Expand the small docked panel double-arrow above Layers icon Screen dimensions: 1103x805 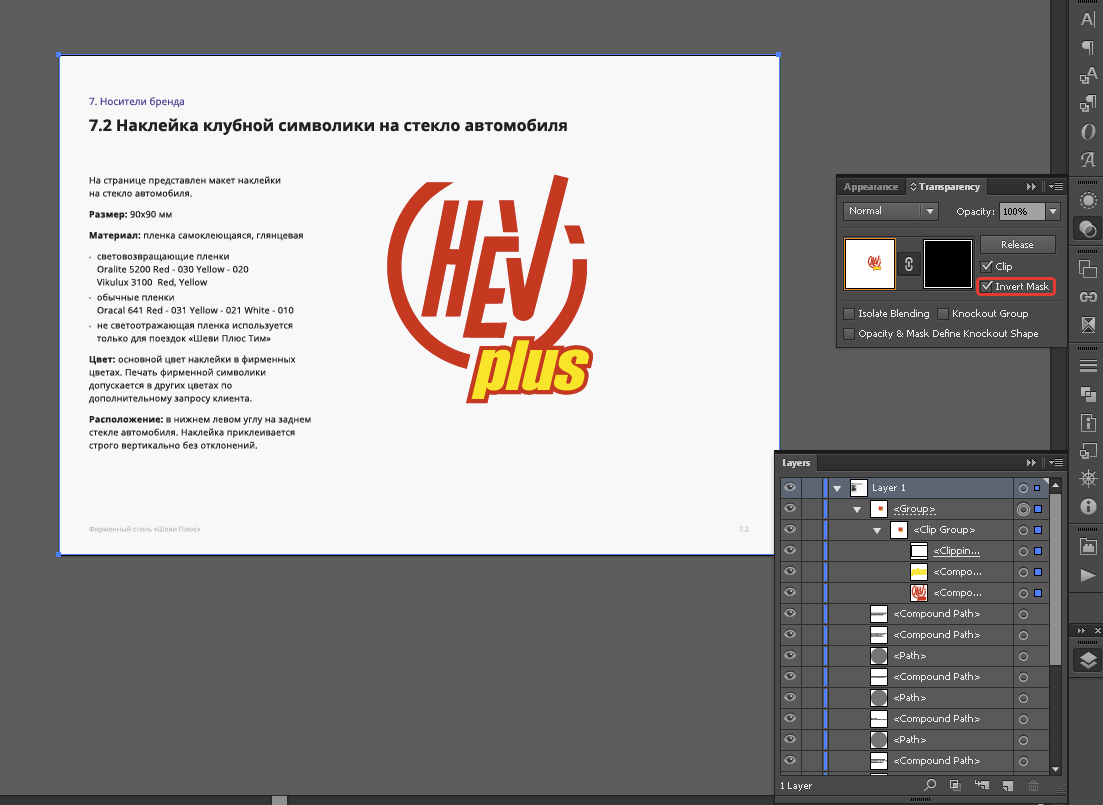tap(1081, 630)
